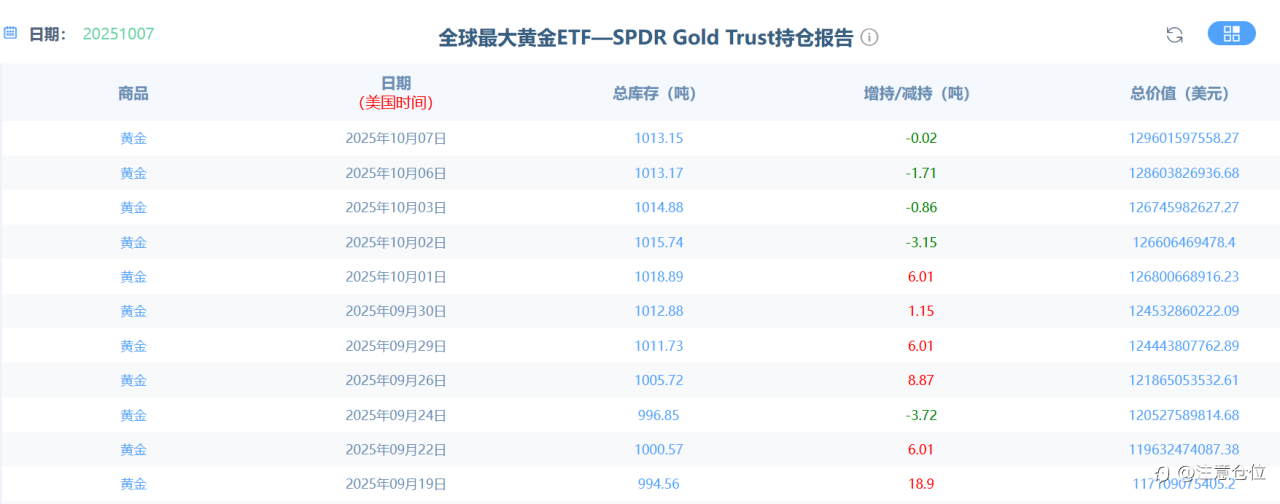The image size is (1280, 504).
Task: Click the calendar icon beside 日期
Action: click(11, 33)
